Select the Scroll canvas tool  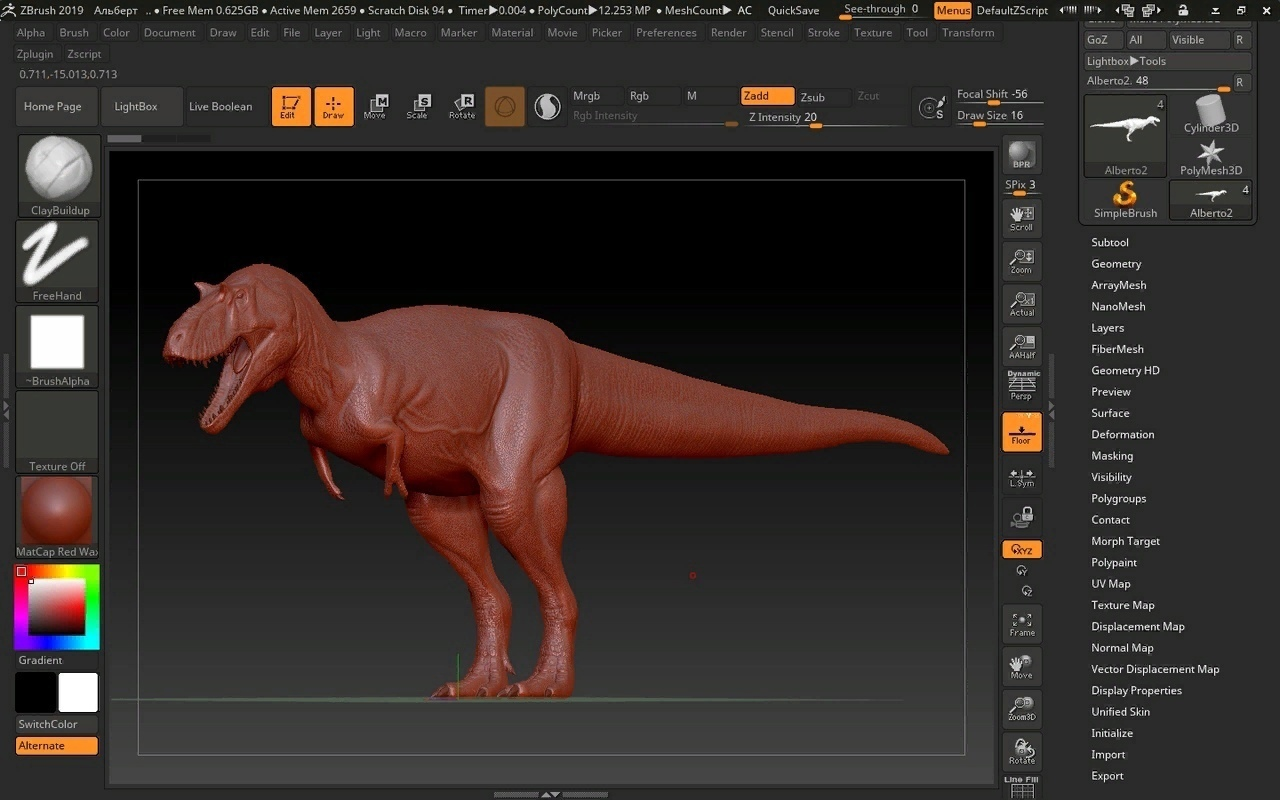(x=1022, y=218)
